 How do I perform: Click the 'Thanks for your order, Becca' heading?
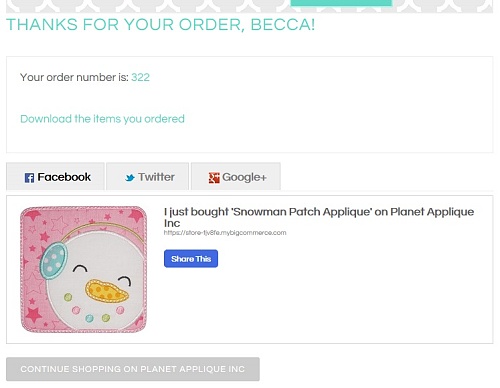click(160, 25)
